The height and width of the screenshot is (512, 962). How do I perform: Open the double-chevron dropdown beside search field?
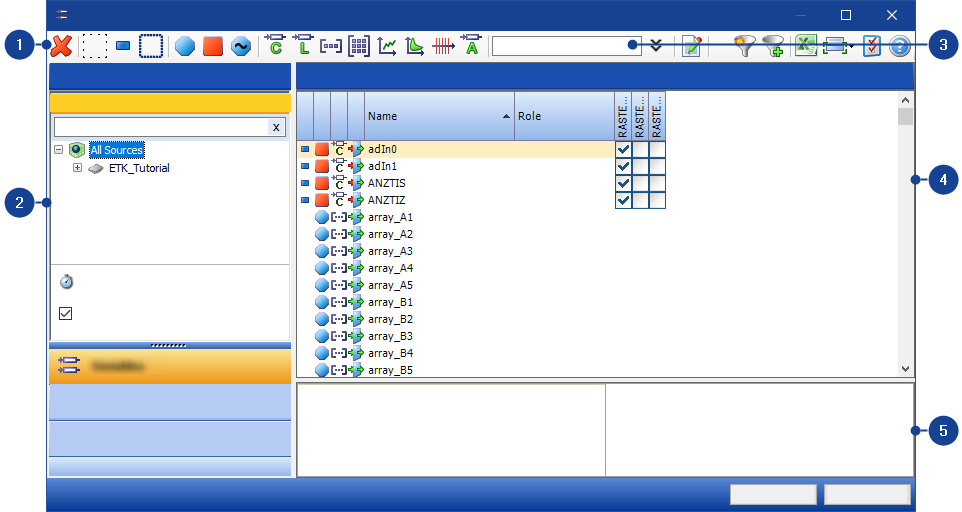pyautogui.click(x=656, y=45)
